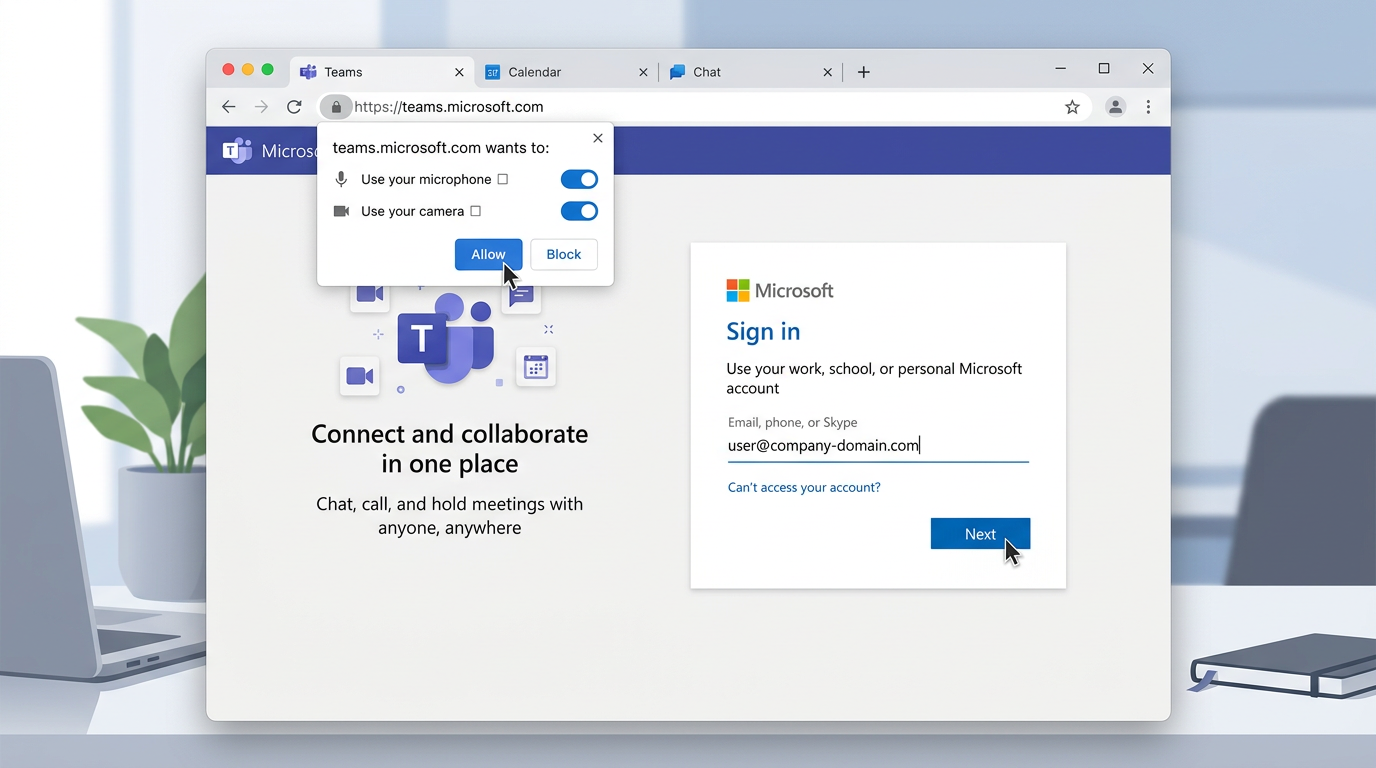Screen dimensions: 1376x768
Task: Click the microphone icon in permission dialog
Action: (x=341, y=179)
